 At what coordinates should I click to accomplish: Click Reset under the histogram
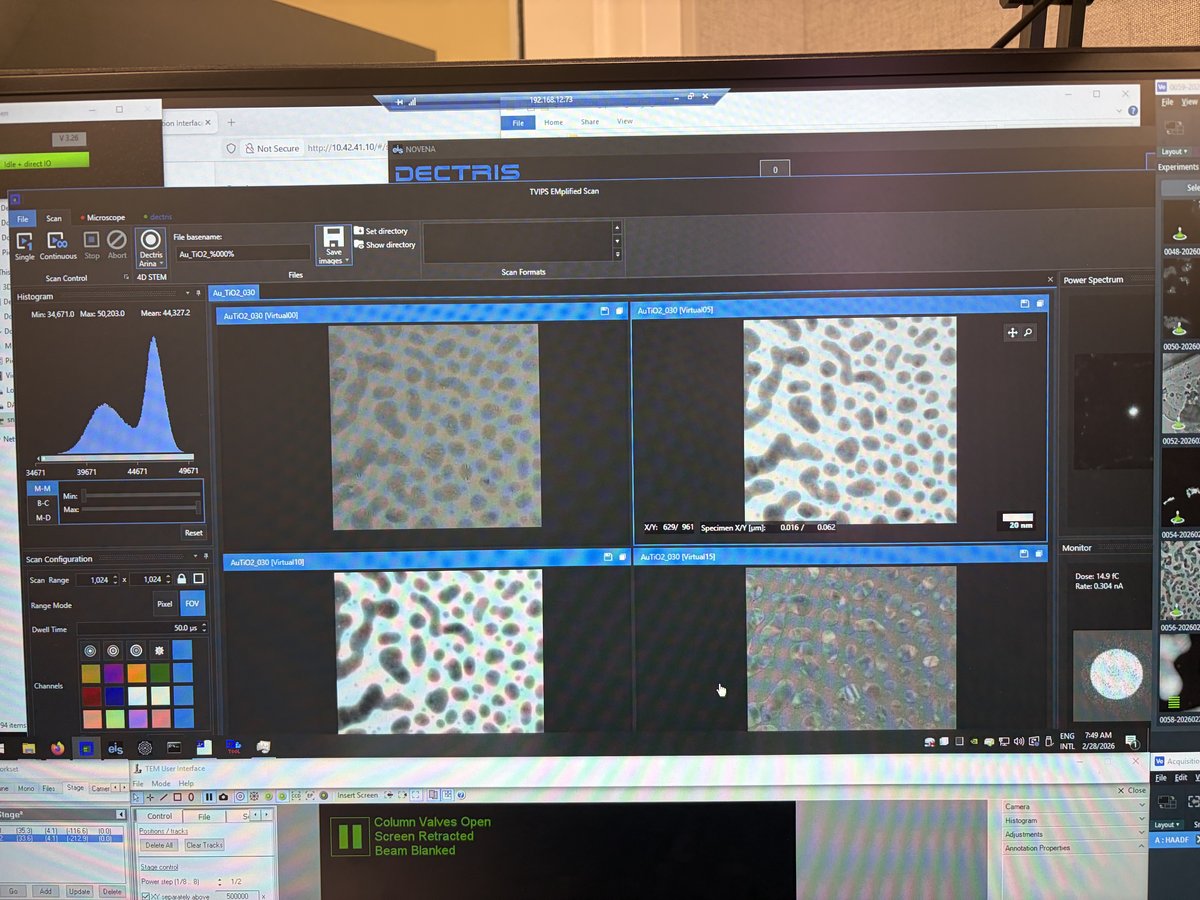tap(192, 532)
